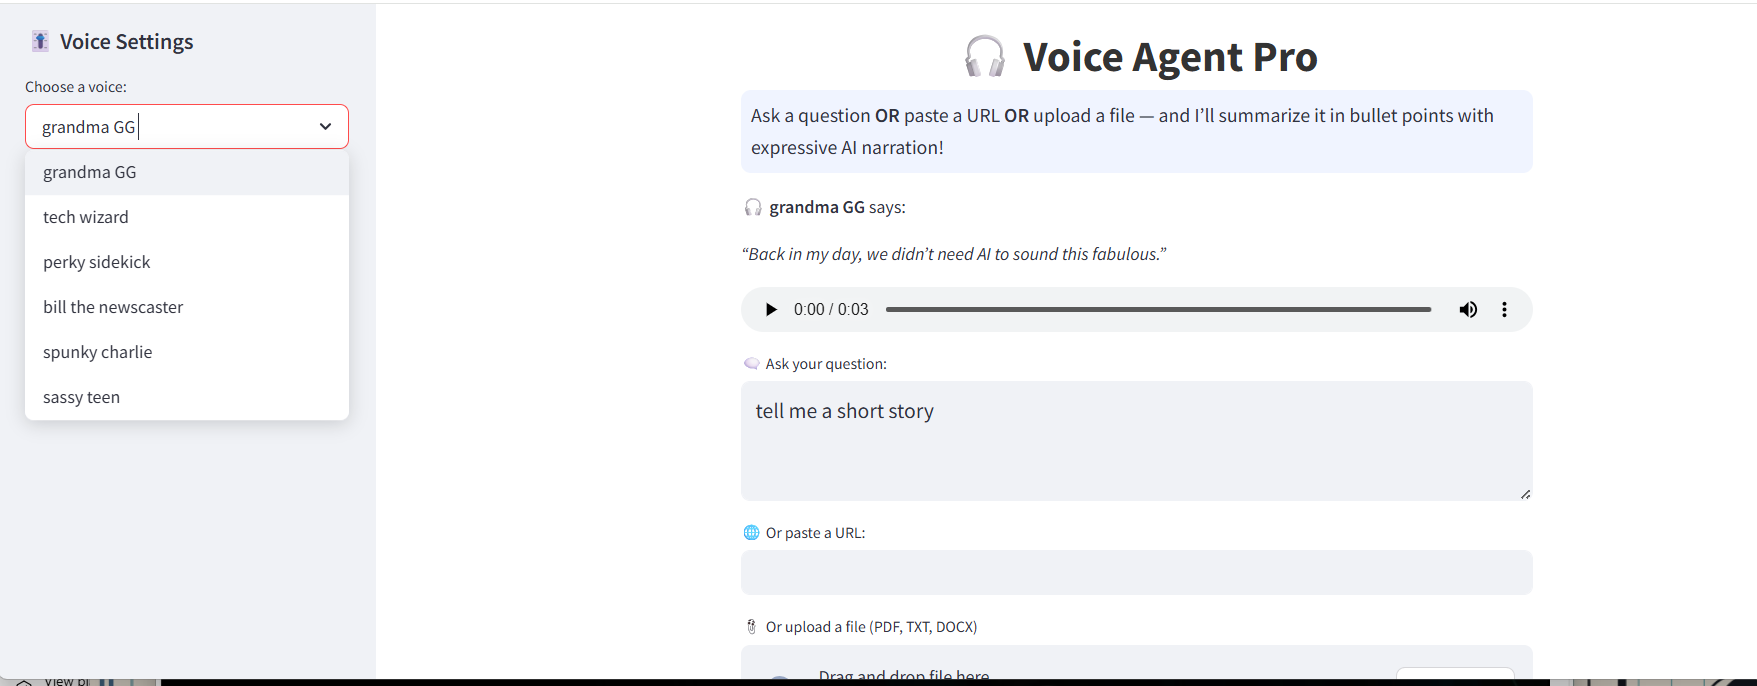Click the speaker icon next to Voice Settings heading

(39, 40)
